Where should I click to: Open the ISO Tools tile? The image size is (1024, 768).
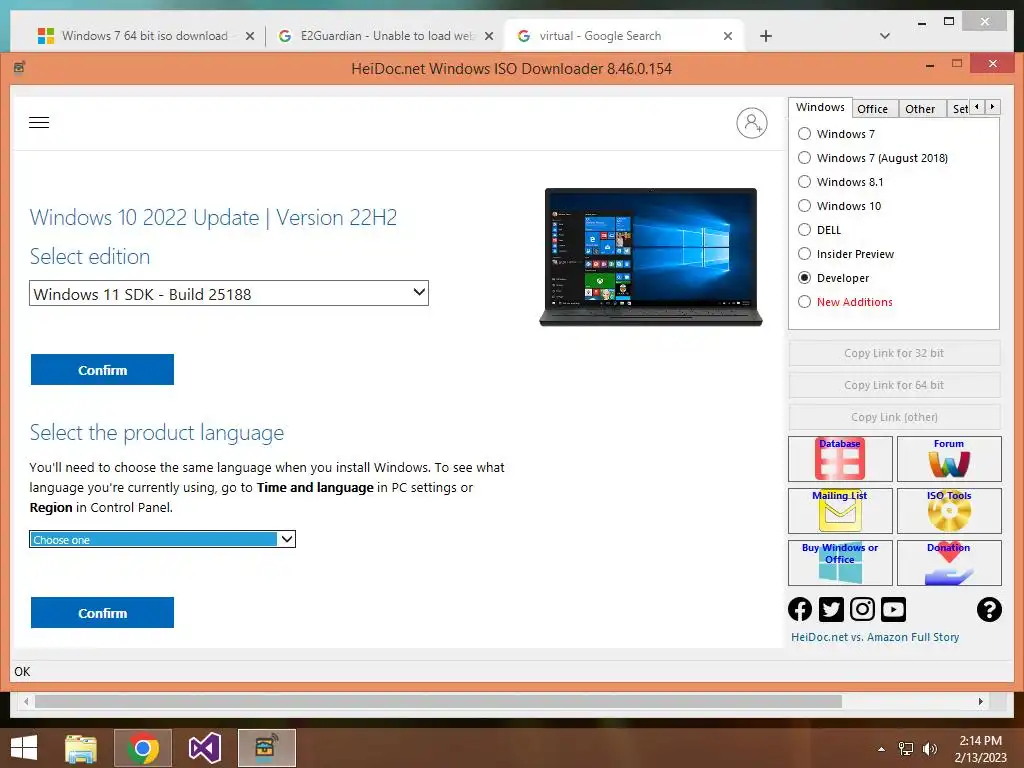click(949, 511)
